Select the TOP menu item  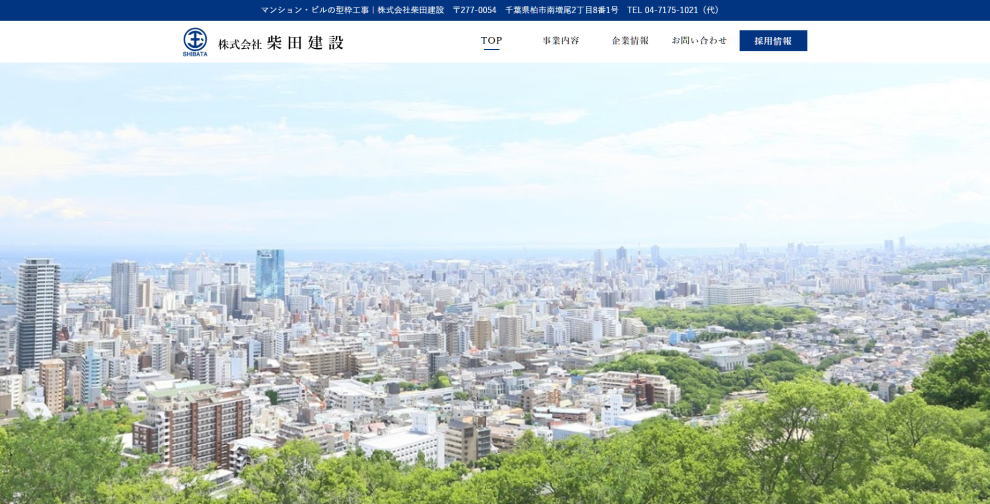[491, 40]
